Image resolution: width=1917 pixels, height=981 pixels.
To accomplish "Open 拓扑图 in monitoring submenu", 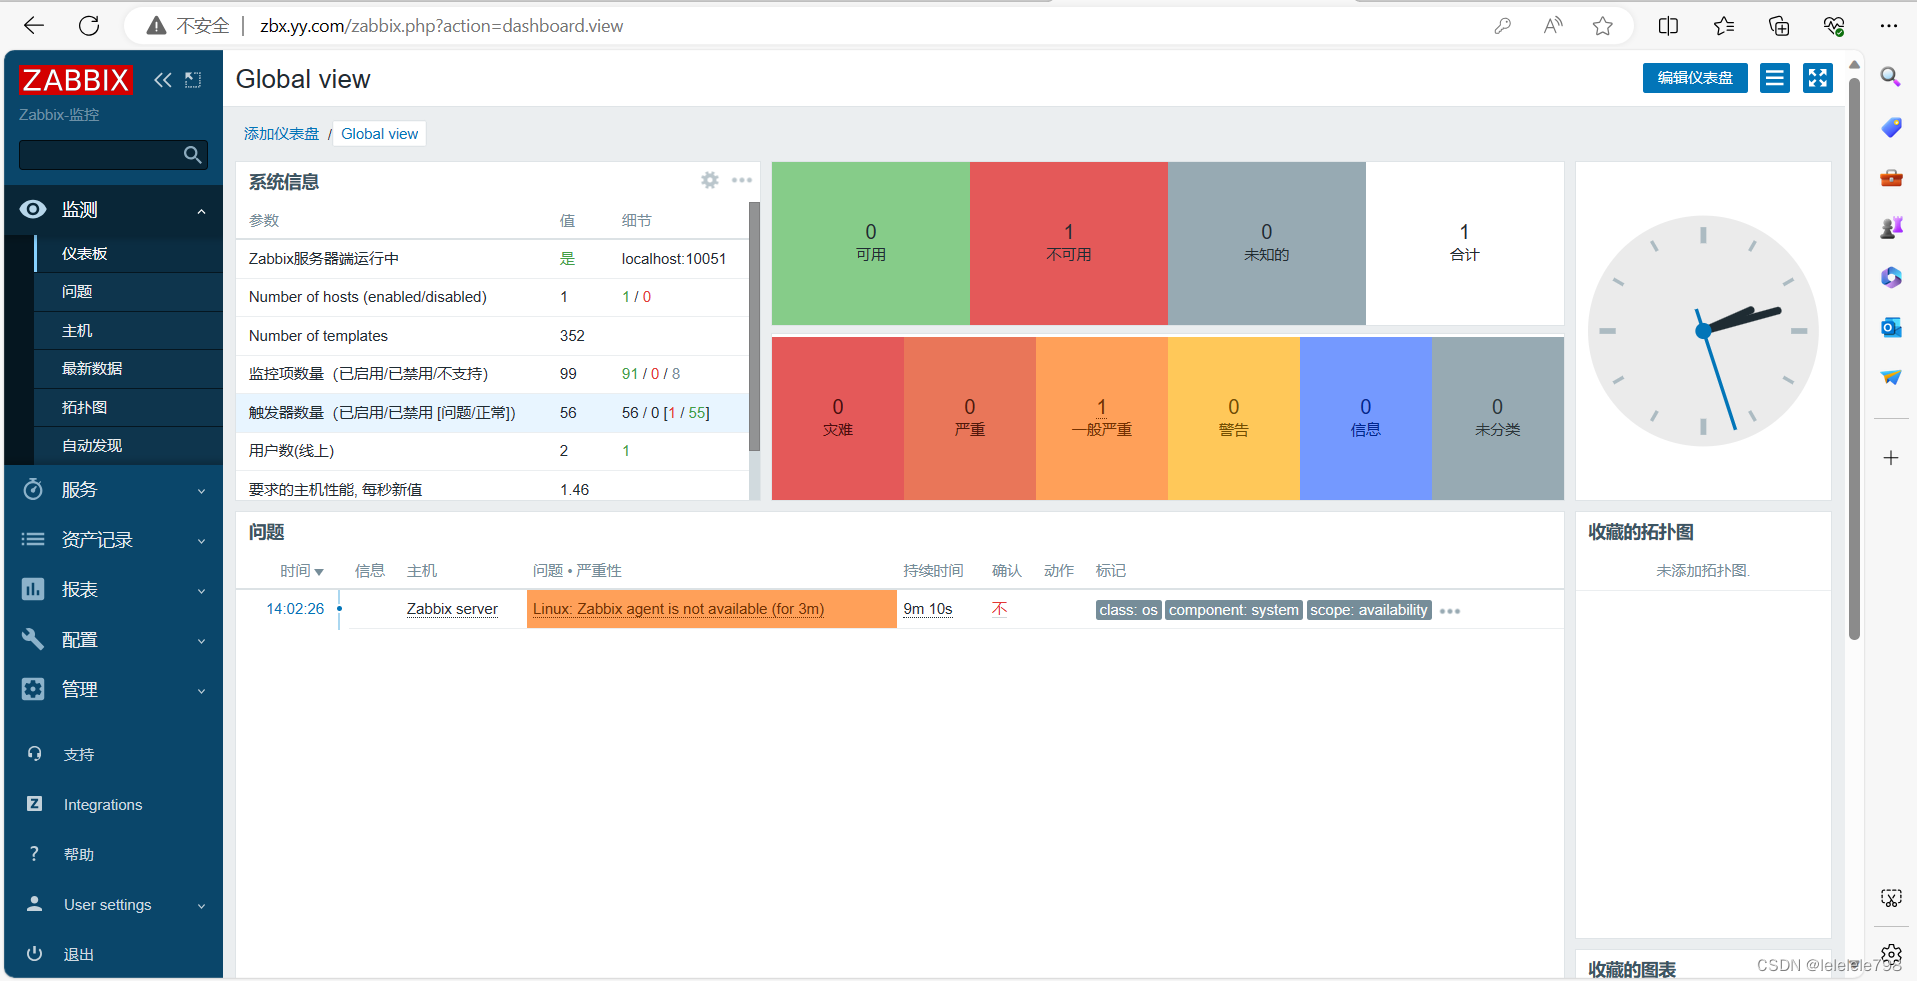I will coord(129,407).
